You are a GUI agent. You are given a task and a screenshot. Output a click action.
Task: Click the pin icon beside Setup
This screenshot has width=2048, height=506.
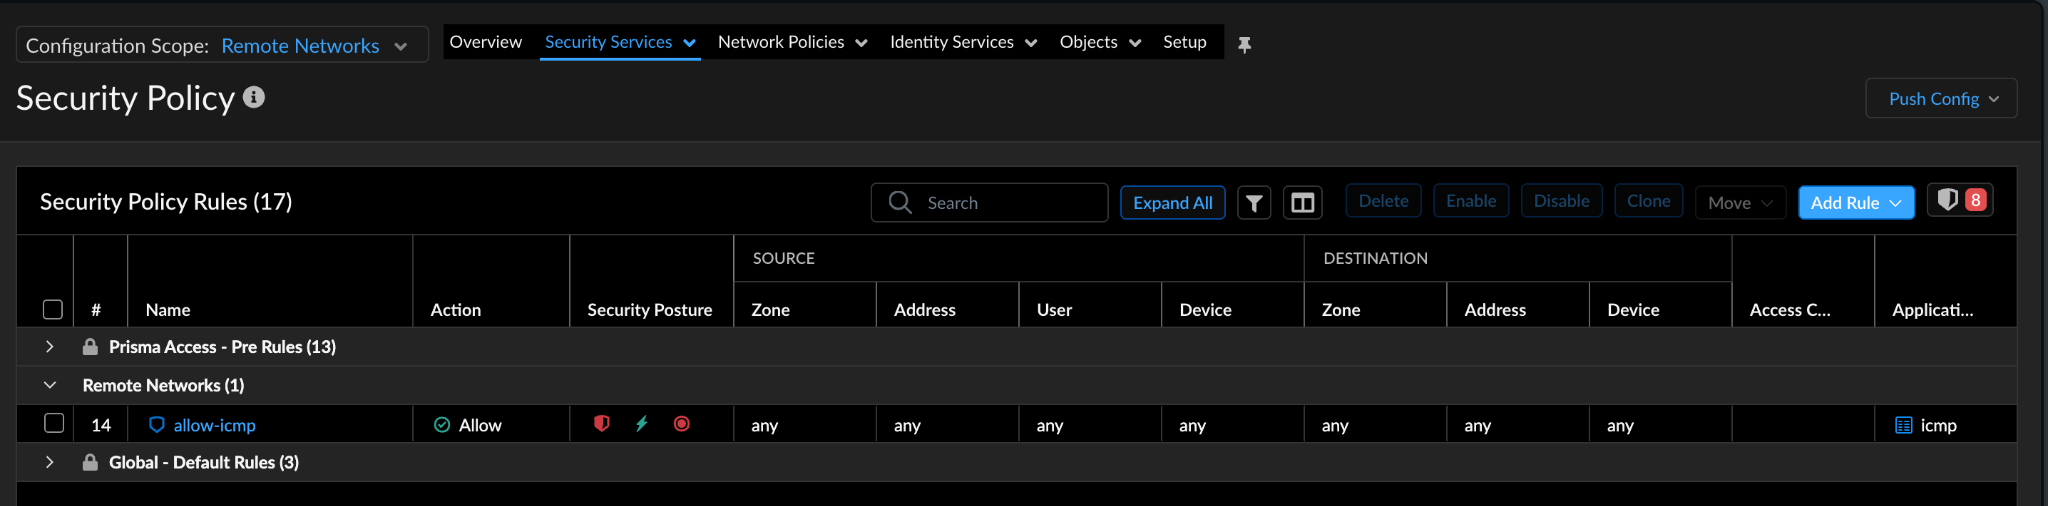point(1244,44)
